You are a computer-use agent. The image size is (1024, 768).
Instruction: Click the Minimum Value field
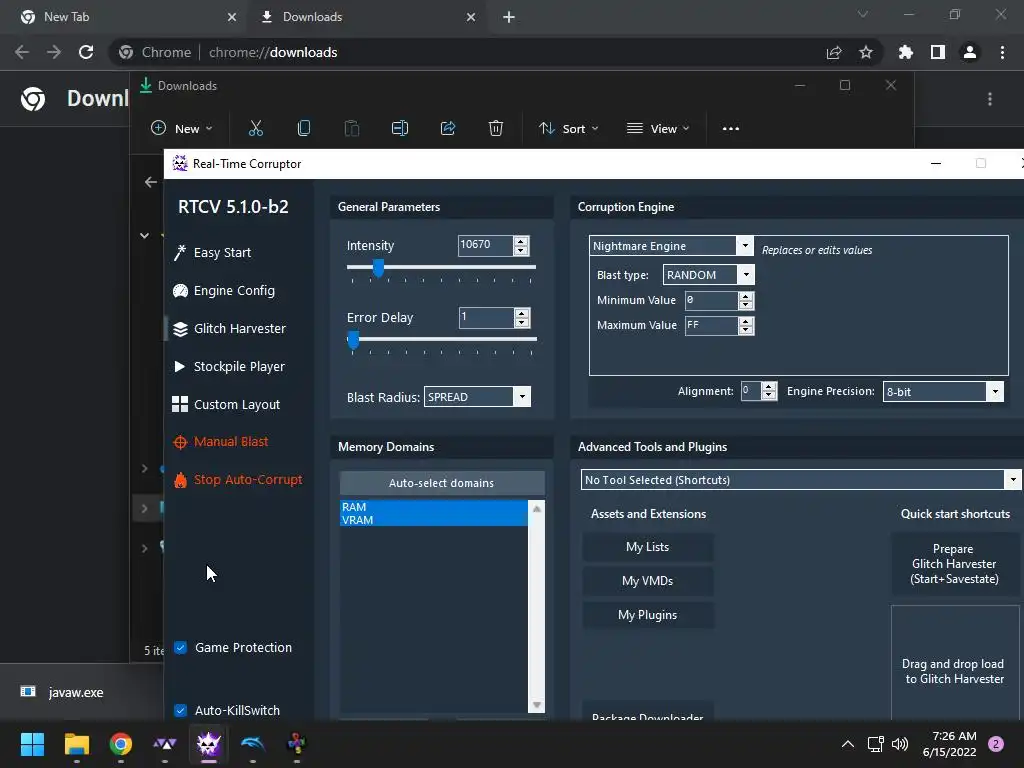tap(711, 300)
